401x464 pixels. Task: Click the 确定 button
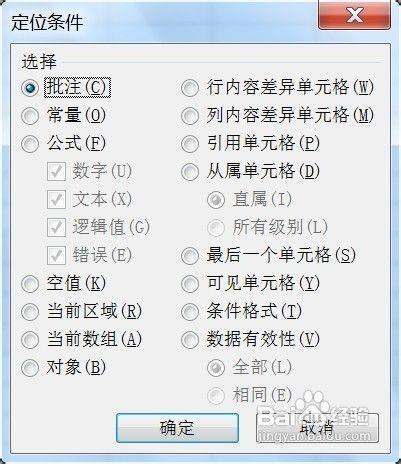177,428
